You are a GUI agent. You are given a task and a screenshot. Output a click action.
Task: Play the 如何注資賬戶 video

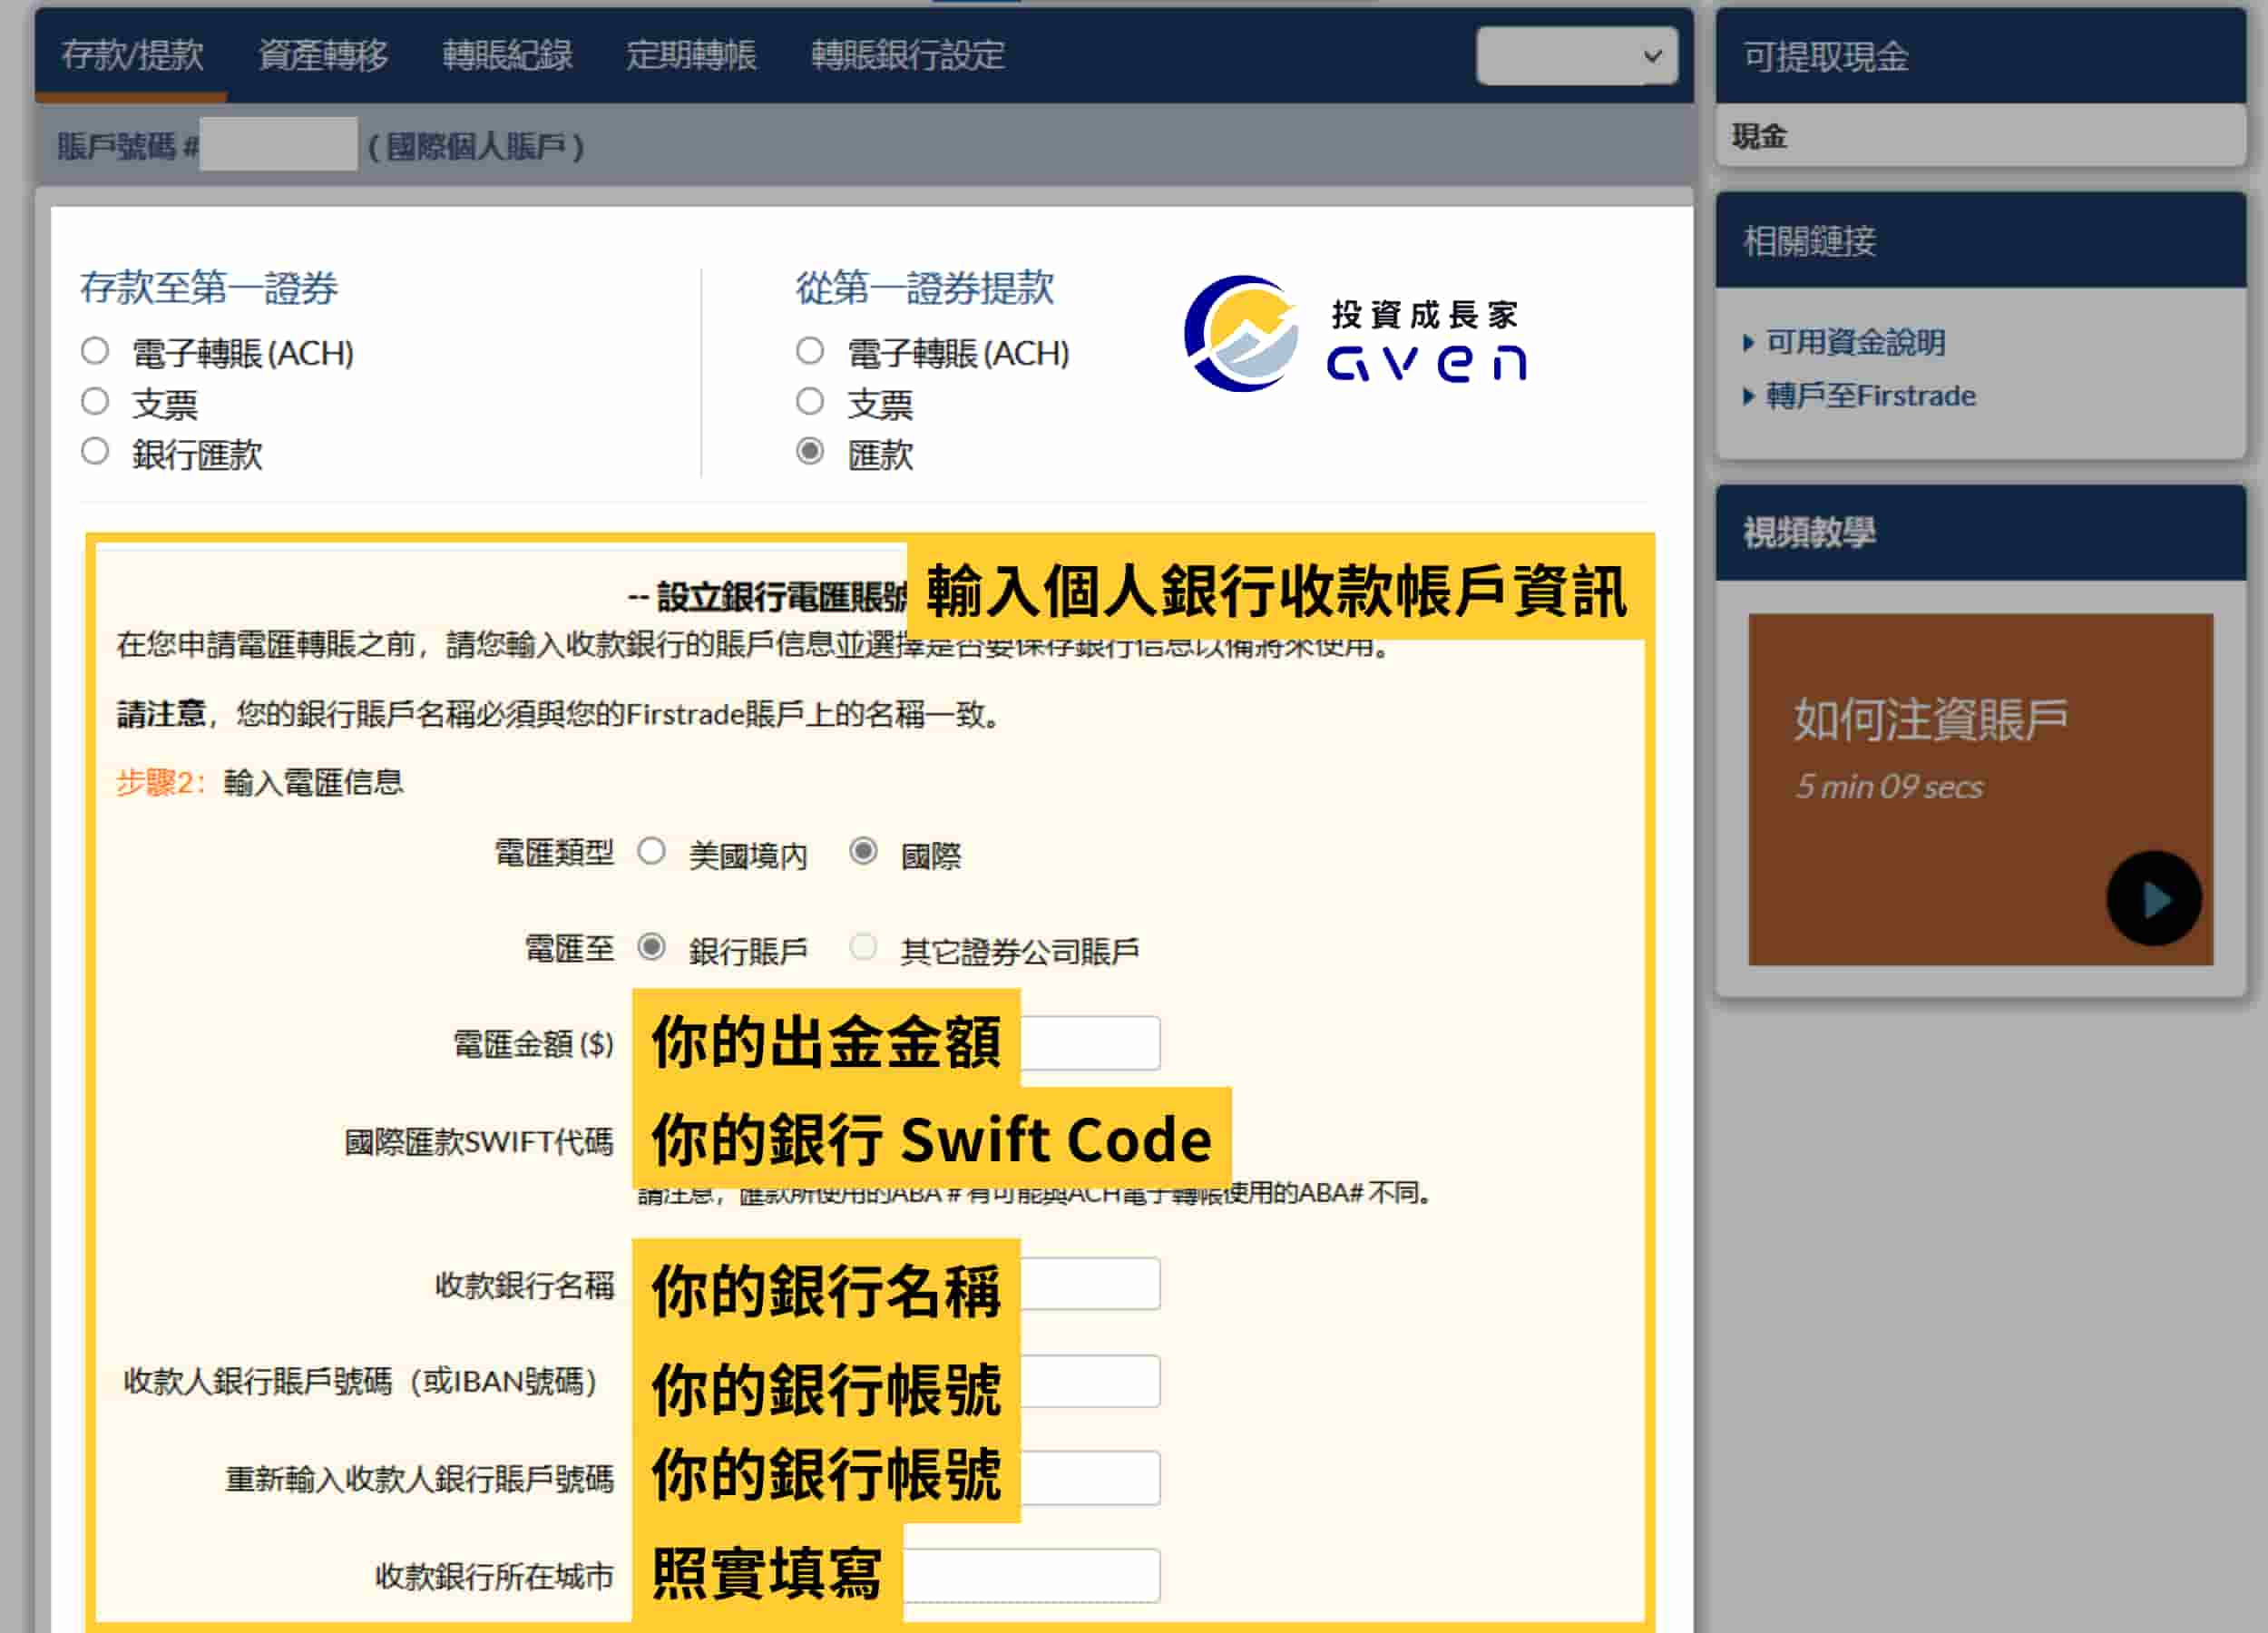tap(2155, 899)
